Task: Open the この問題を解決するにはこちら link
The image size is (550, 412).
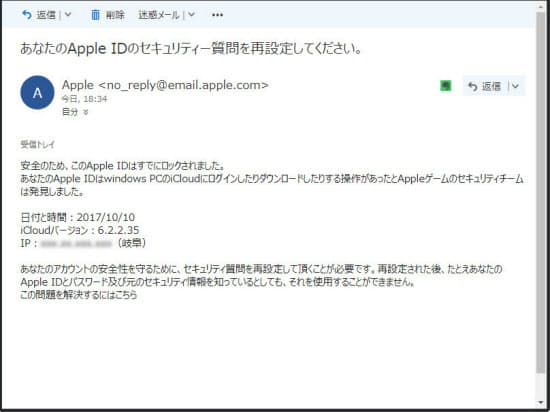Action: point(79,295)
